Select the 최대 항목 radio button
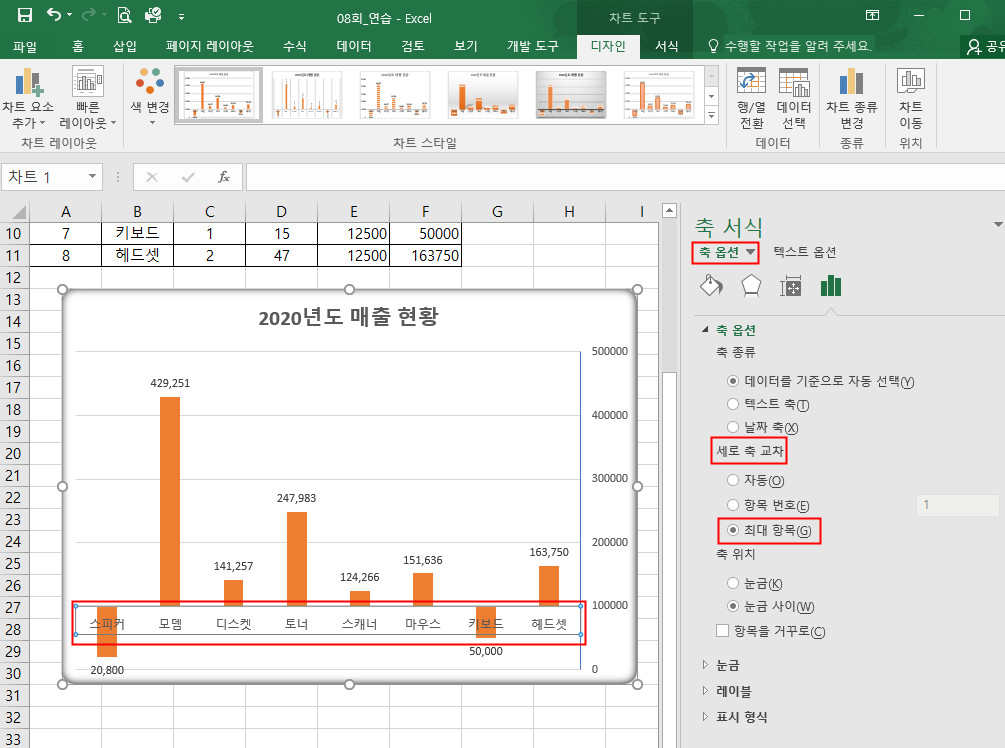1005x748 pixels. 733,530
